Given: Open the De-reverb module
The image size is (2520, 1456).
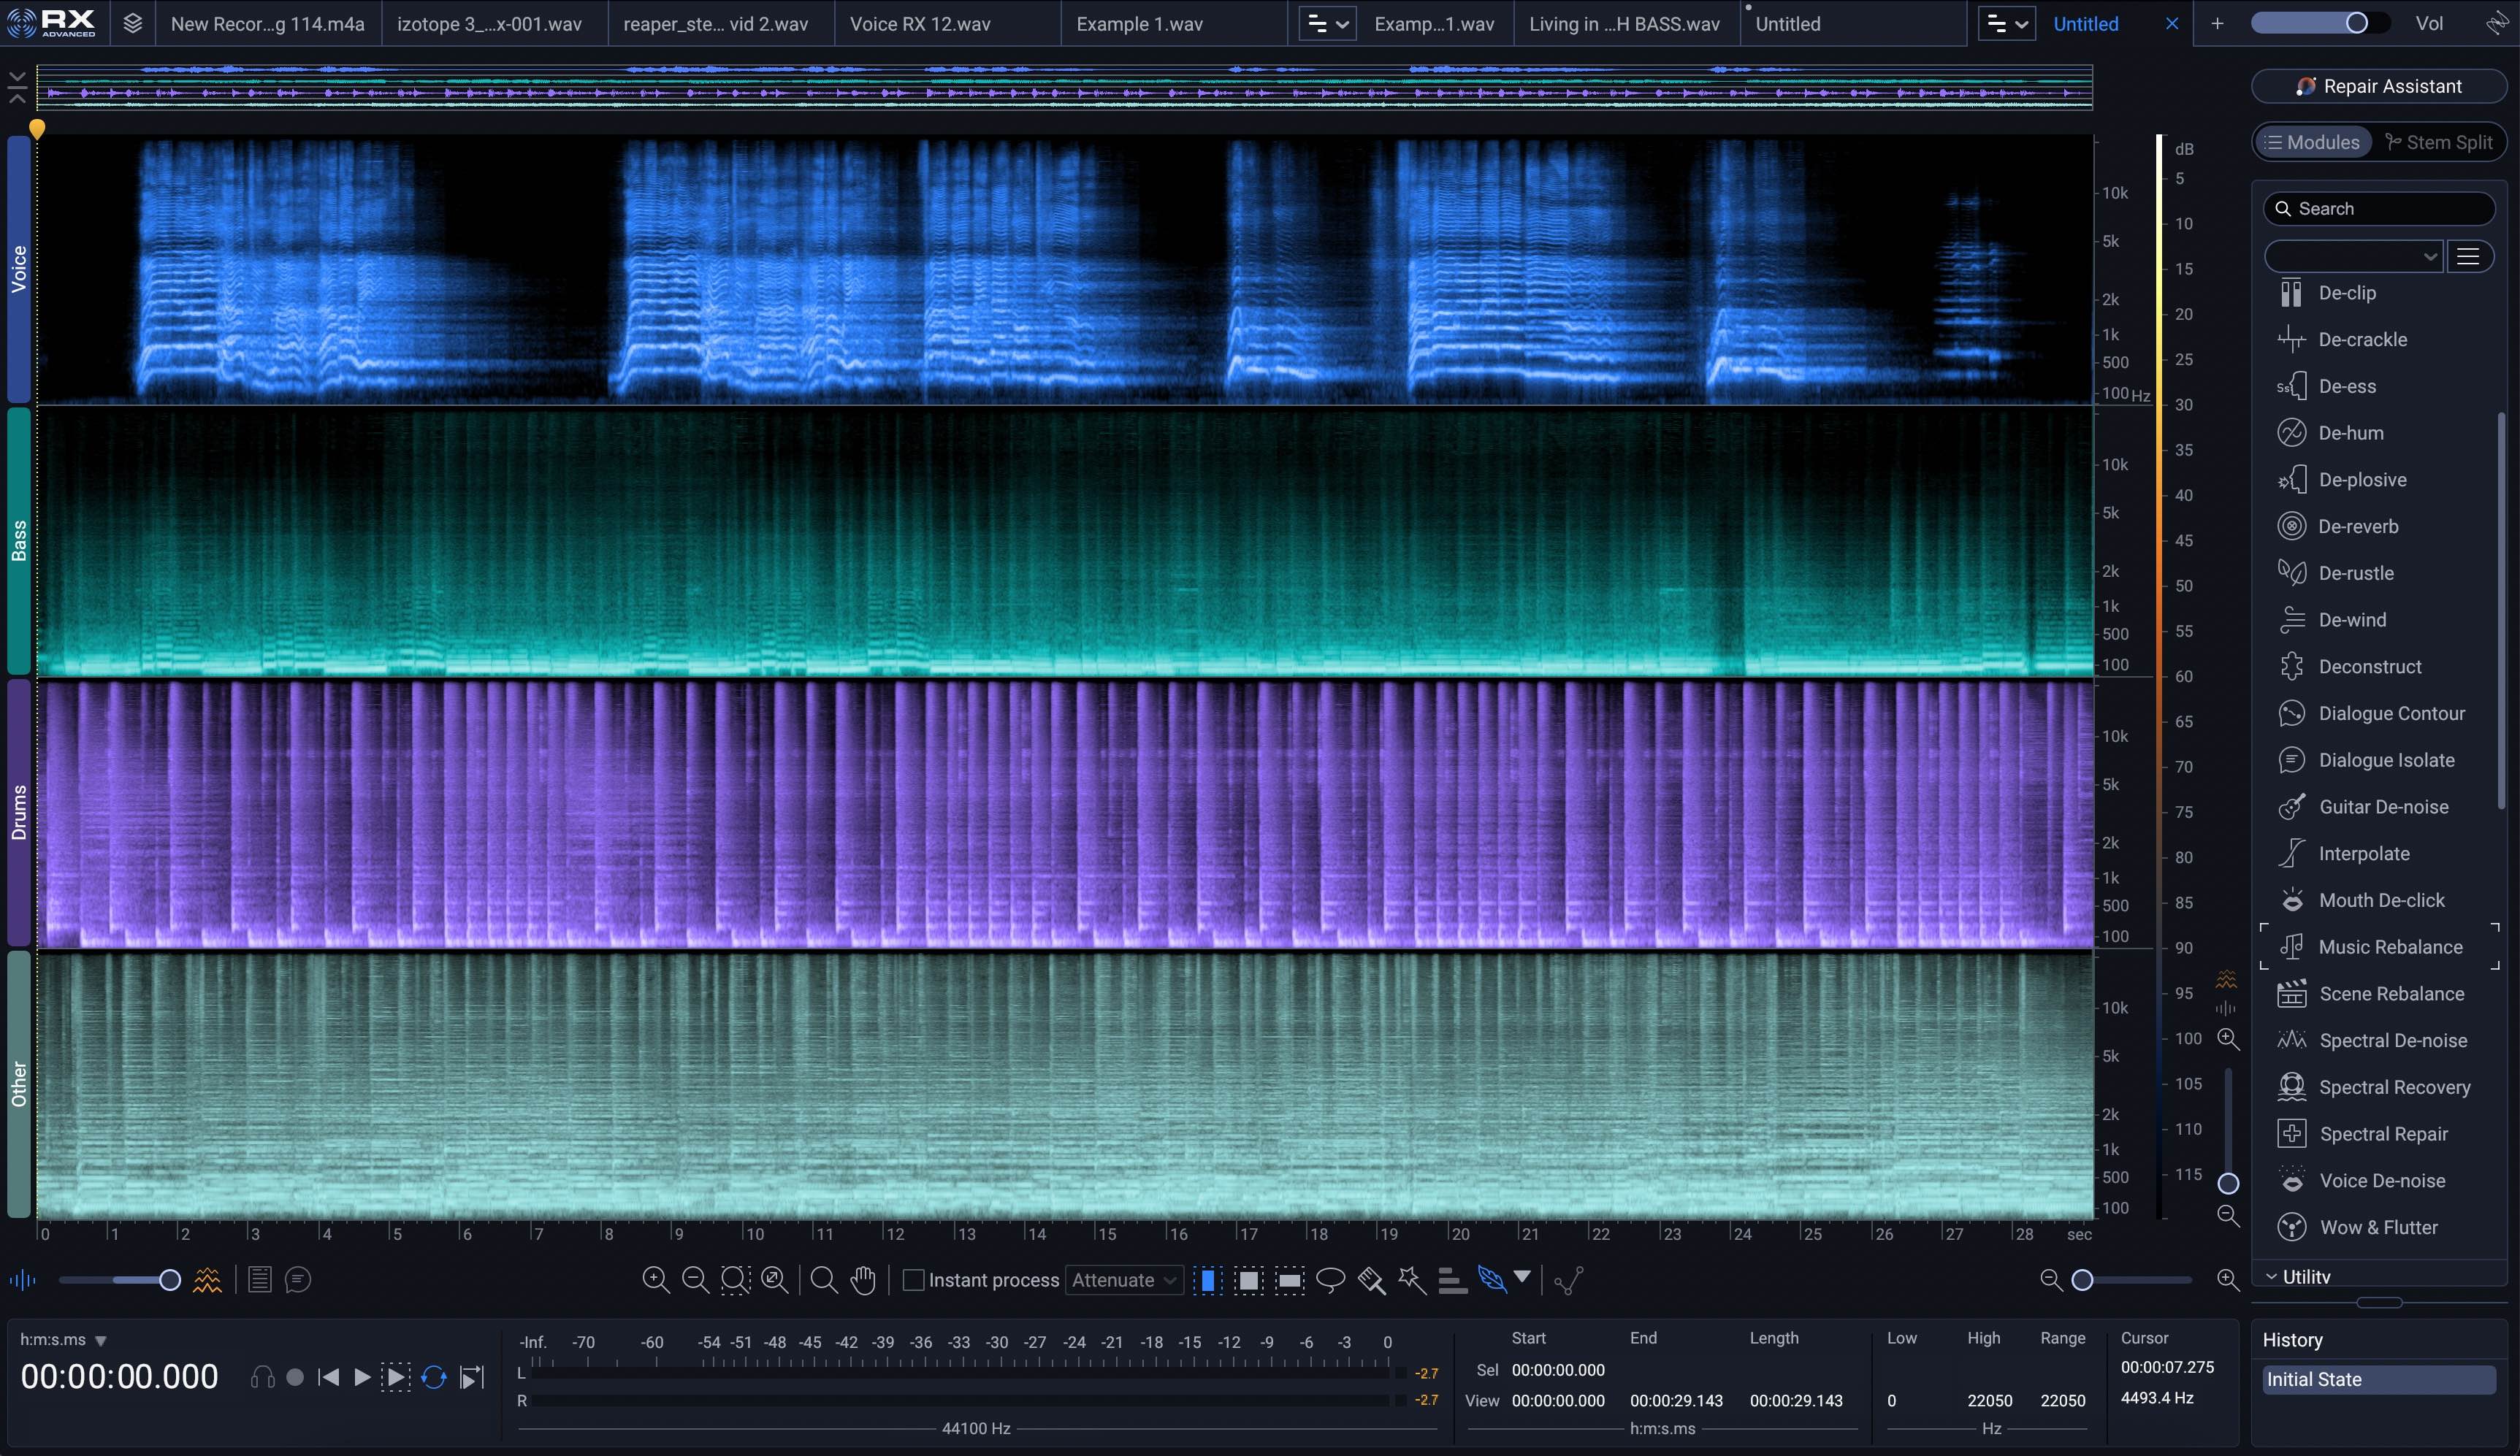Looking at the screenshot, I should coord(2357,526).
